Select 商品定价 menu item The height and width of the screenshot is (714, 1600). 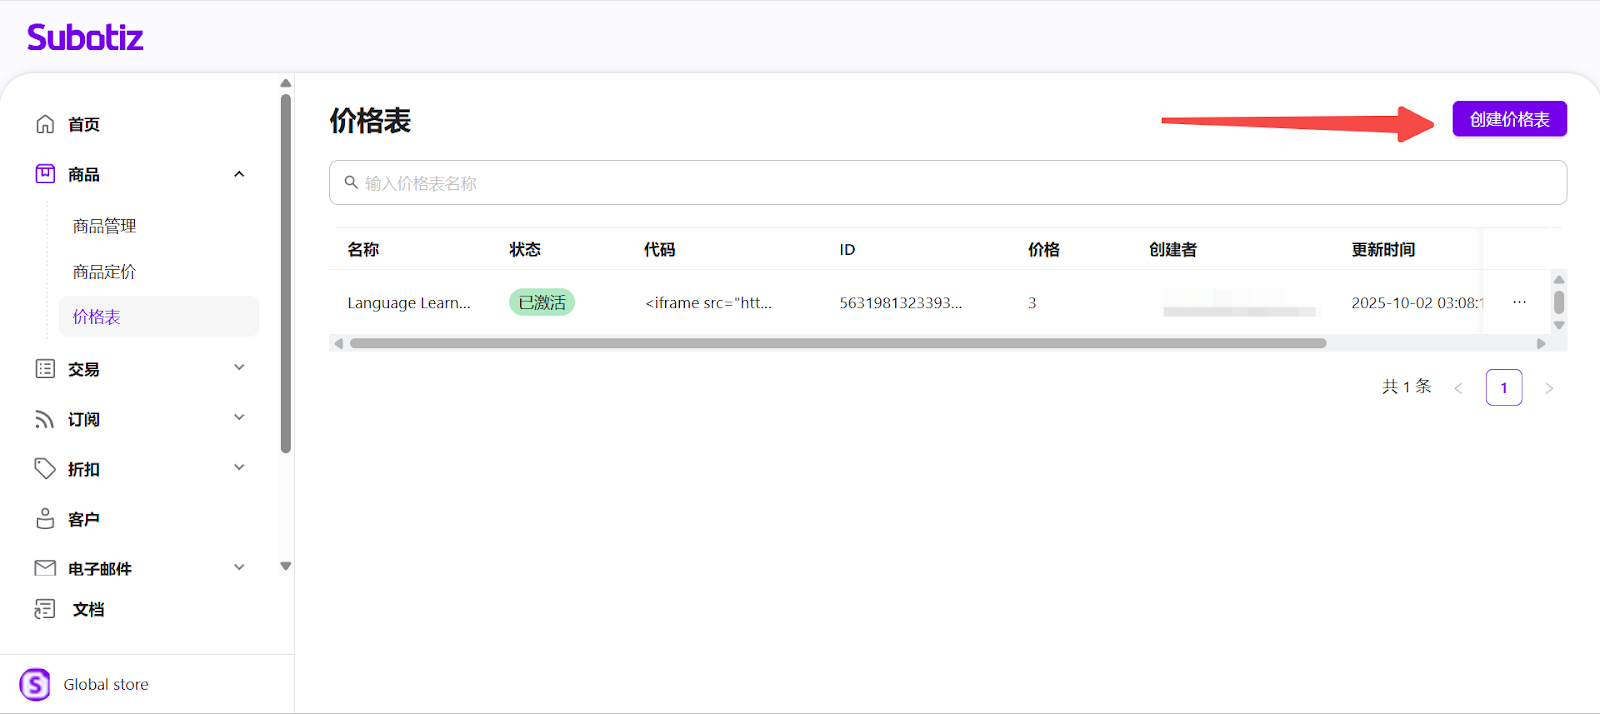pos(104,272)
